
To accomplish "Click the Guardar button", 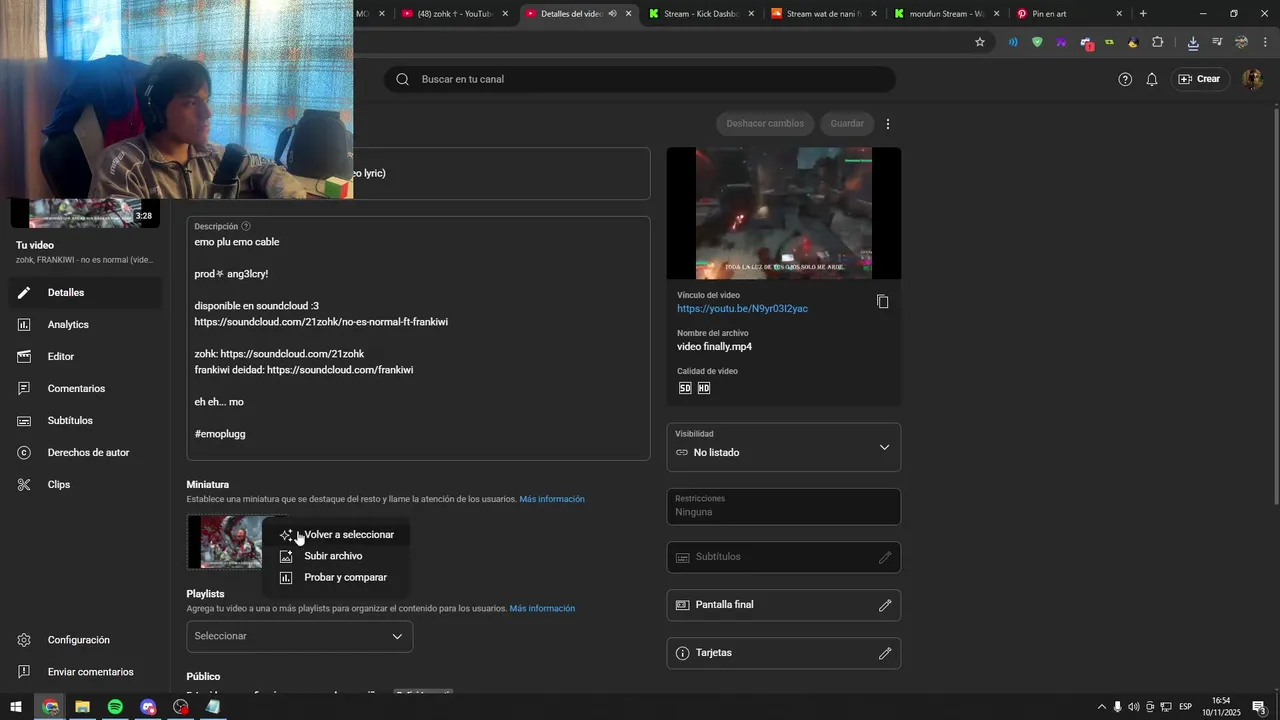I will 847,124.
